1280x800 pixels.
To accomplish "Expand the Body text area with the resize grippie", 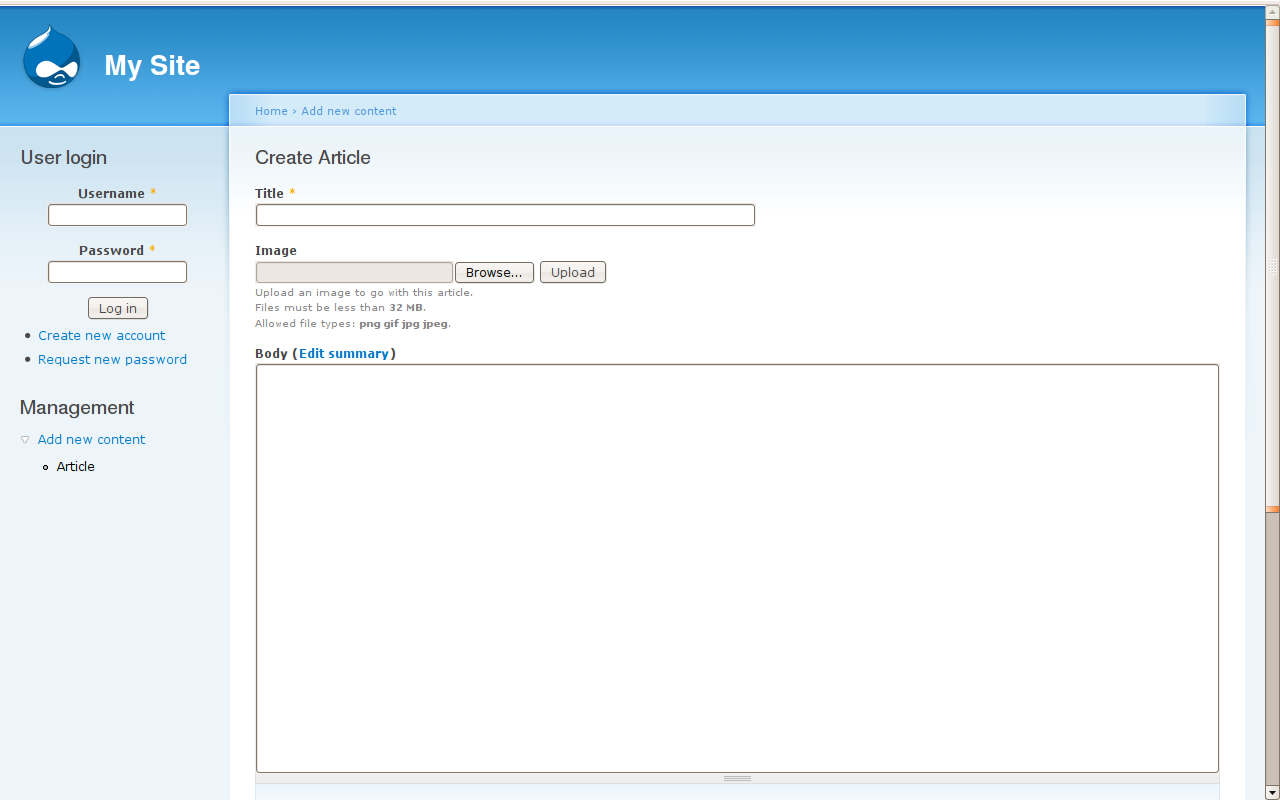I will tap(737, 777).
